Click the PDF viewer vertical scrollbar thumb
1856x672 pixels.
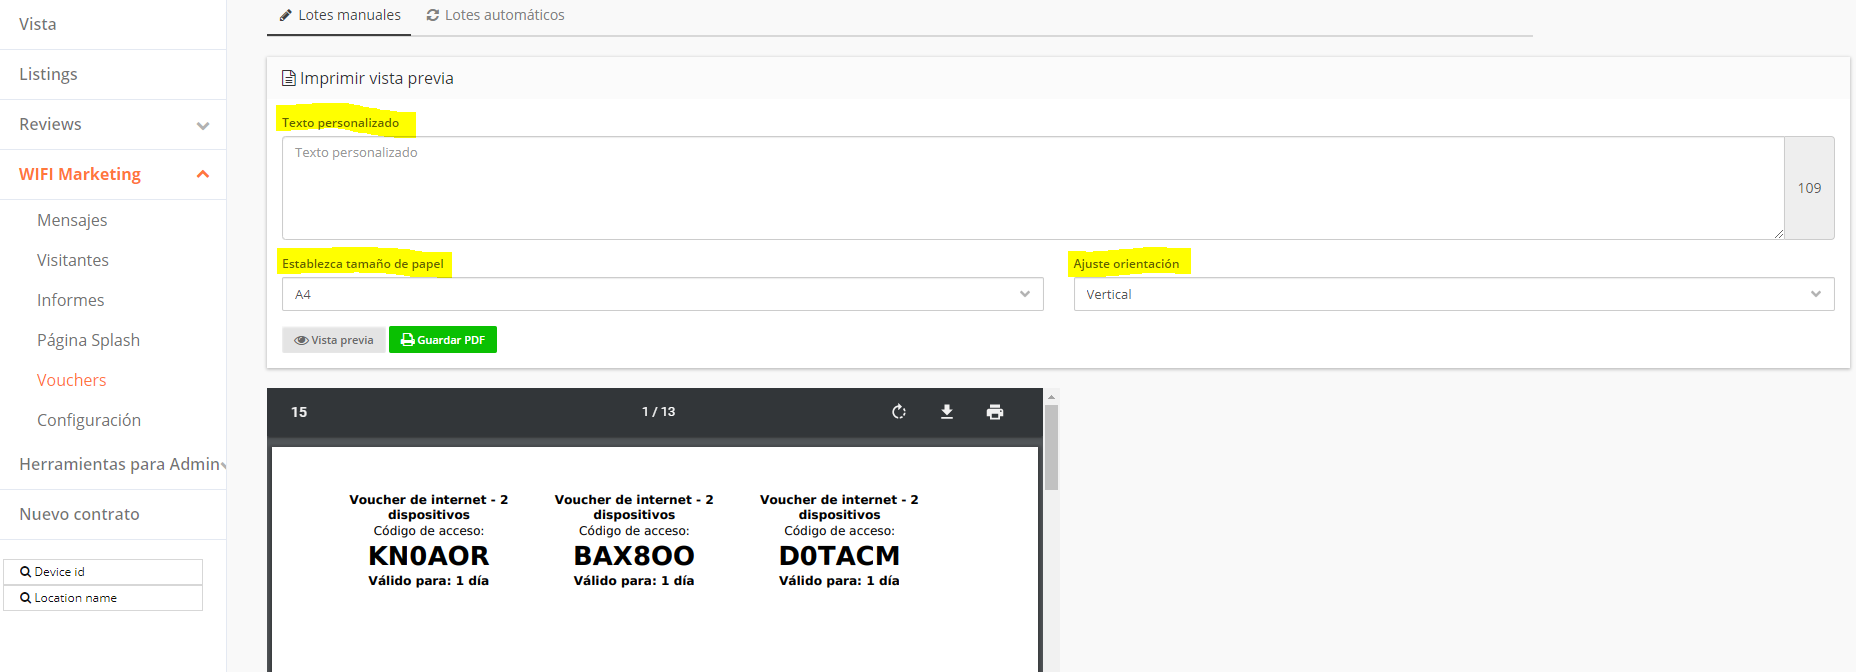1051,447
